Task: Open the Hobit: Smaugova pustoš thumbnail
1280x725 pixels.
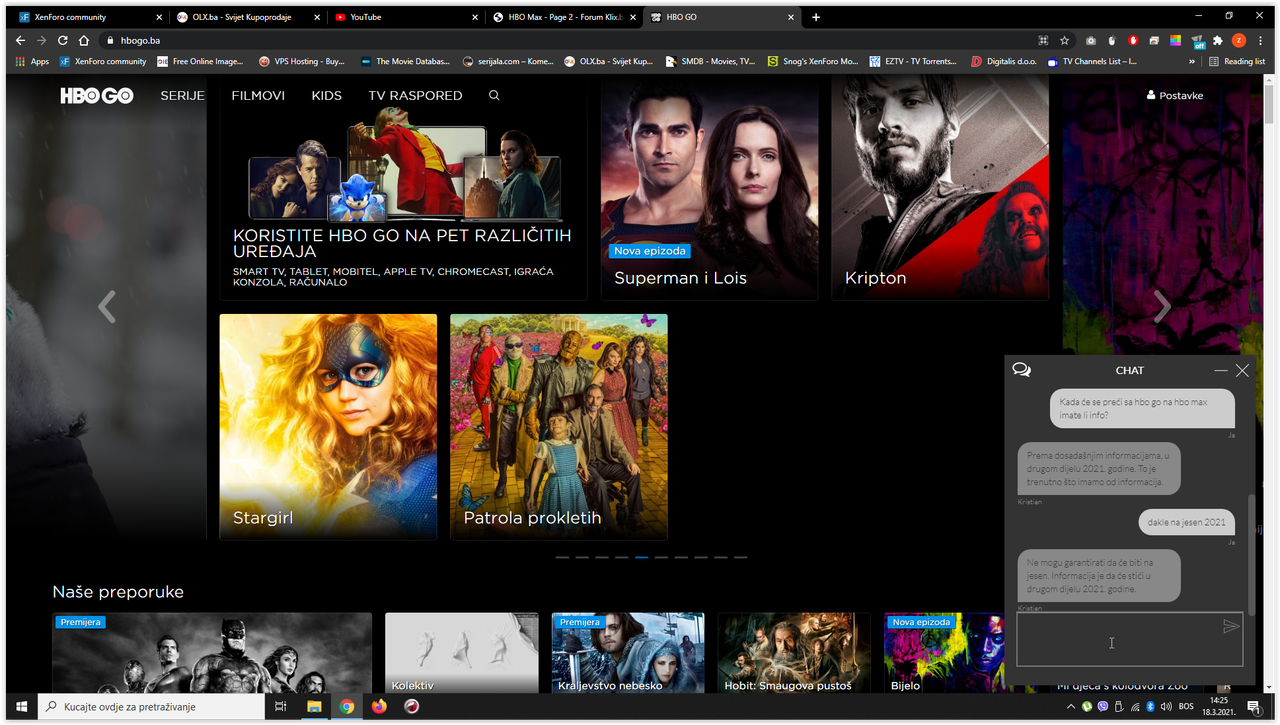Action: [794, 653]
